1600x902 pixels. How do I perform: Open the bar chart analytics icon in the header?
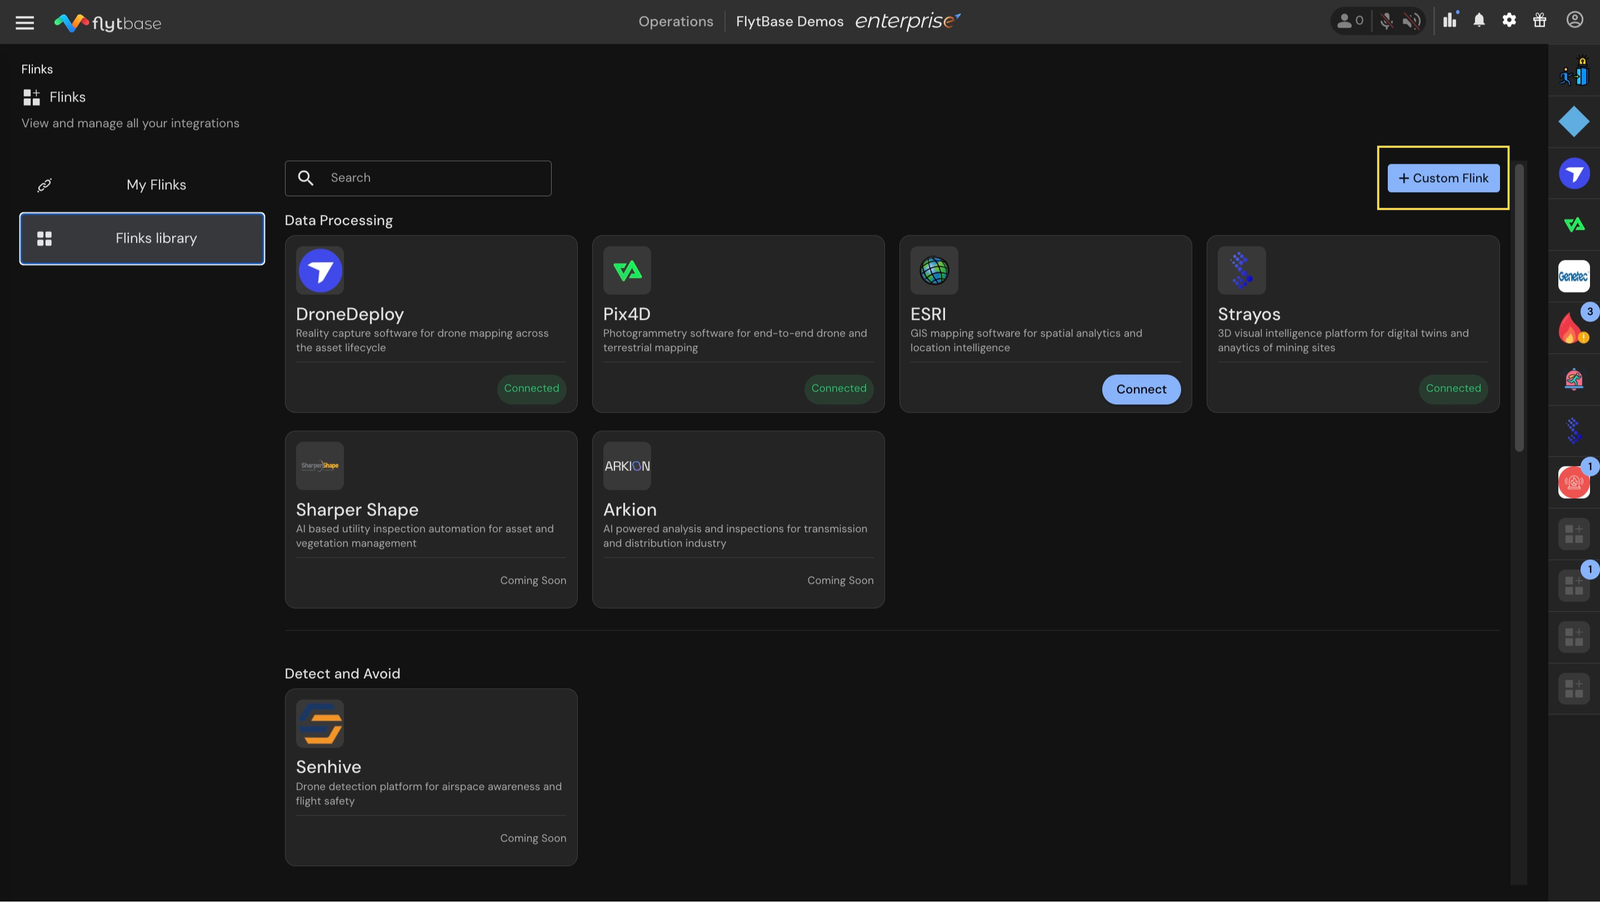[x=1450, y=20]
